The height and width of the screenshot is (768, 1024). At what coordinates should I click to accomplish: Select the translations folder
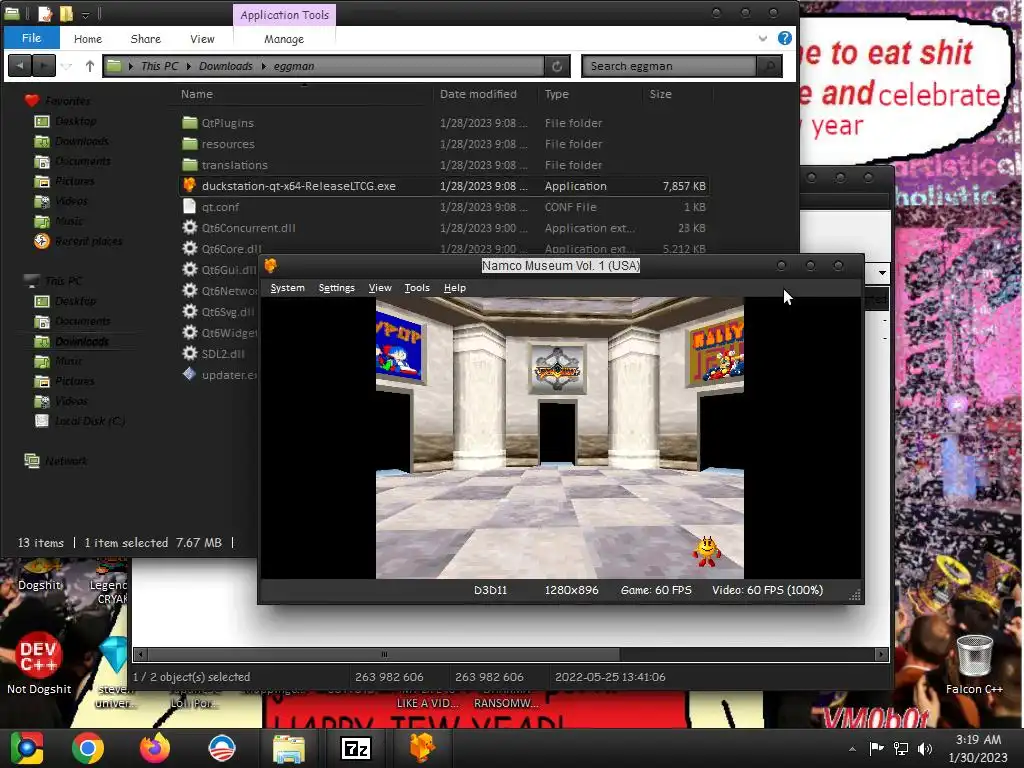(x=234, y=165)
